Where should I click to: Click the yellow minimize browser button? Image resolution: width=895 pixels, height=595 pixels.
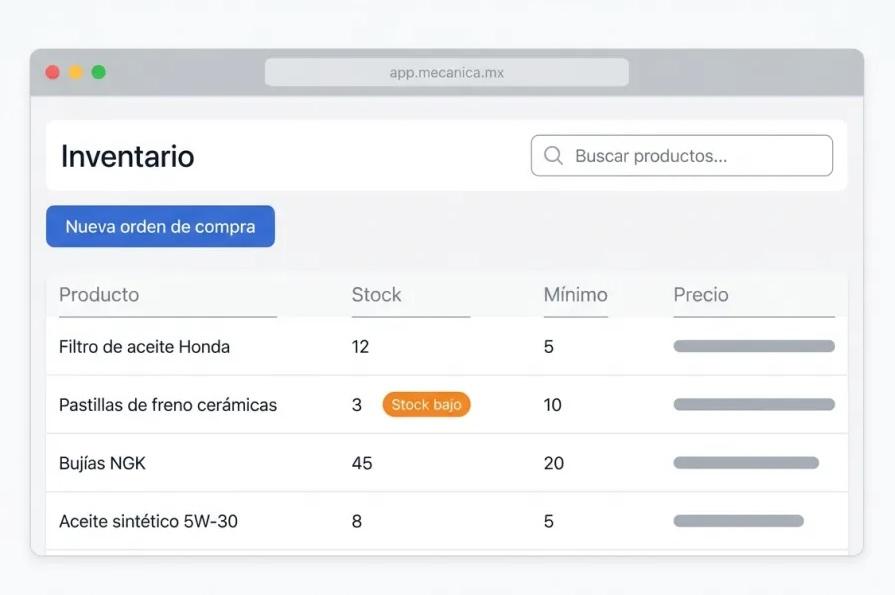[74, 72]
